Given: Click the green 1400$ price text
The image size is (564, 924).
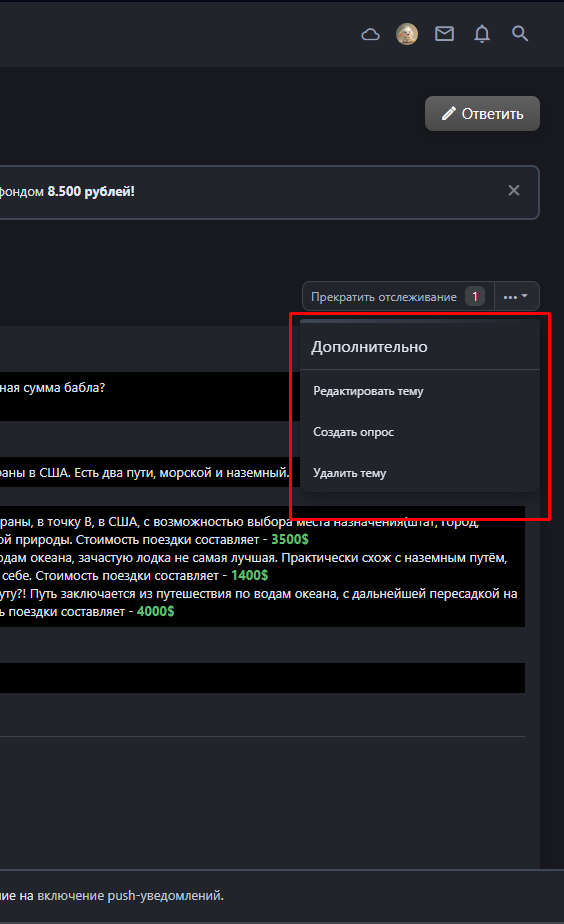Looking at the screenshot, I should 250,576.
